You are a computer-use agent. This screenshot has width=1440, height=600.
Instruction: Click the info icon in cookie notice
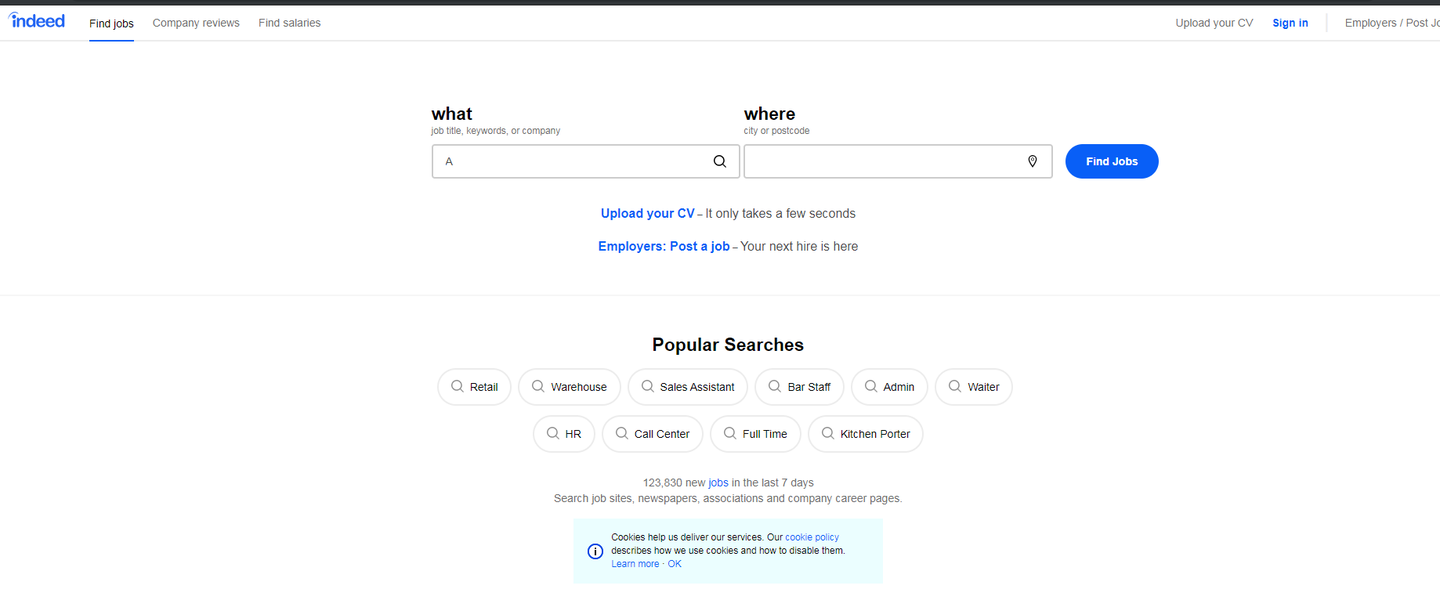(595, 551)
